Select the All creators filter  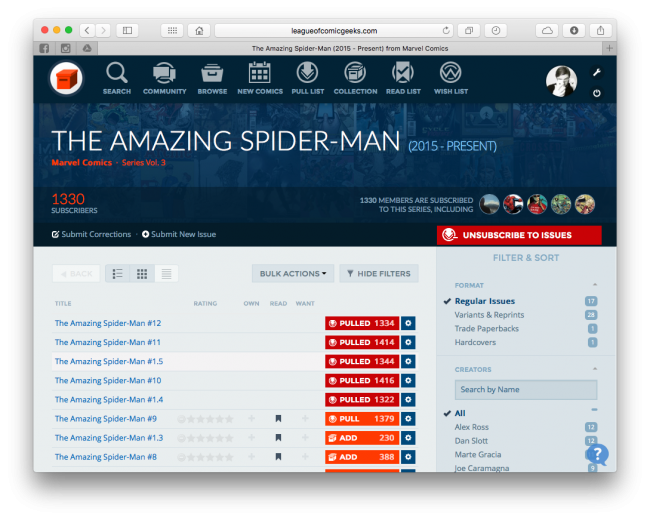(x=460, y=413)
